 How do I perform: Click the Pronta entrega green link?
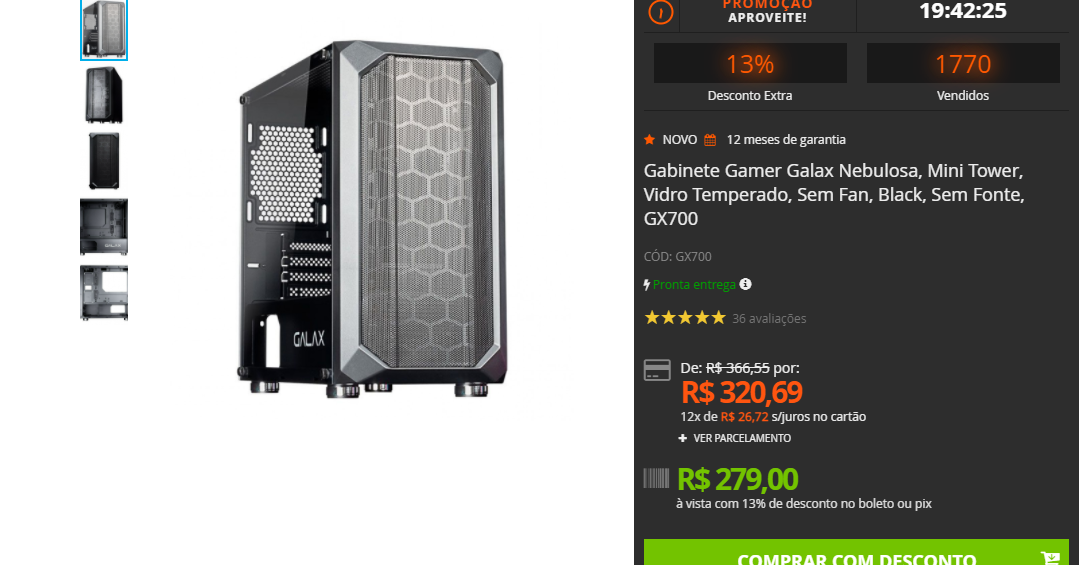click(x=694, y=285)
